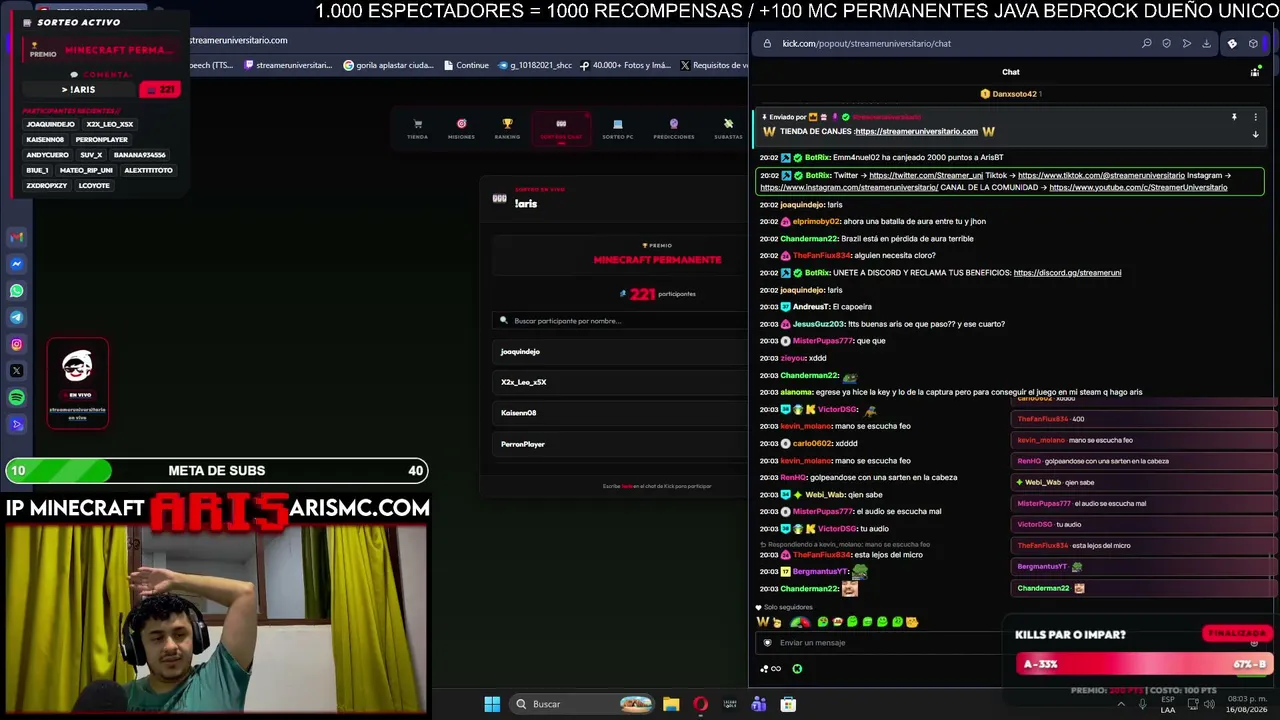Click AndreusT username in chat
The height and width of the screenshot is (720, 1280).
point(811,307)
